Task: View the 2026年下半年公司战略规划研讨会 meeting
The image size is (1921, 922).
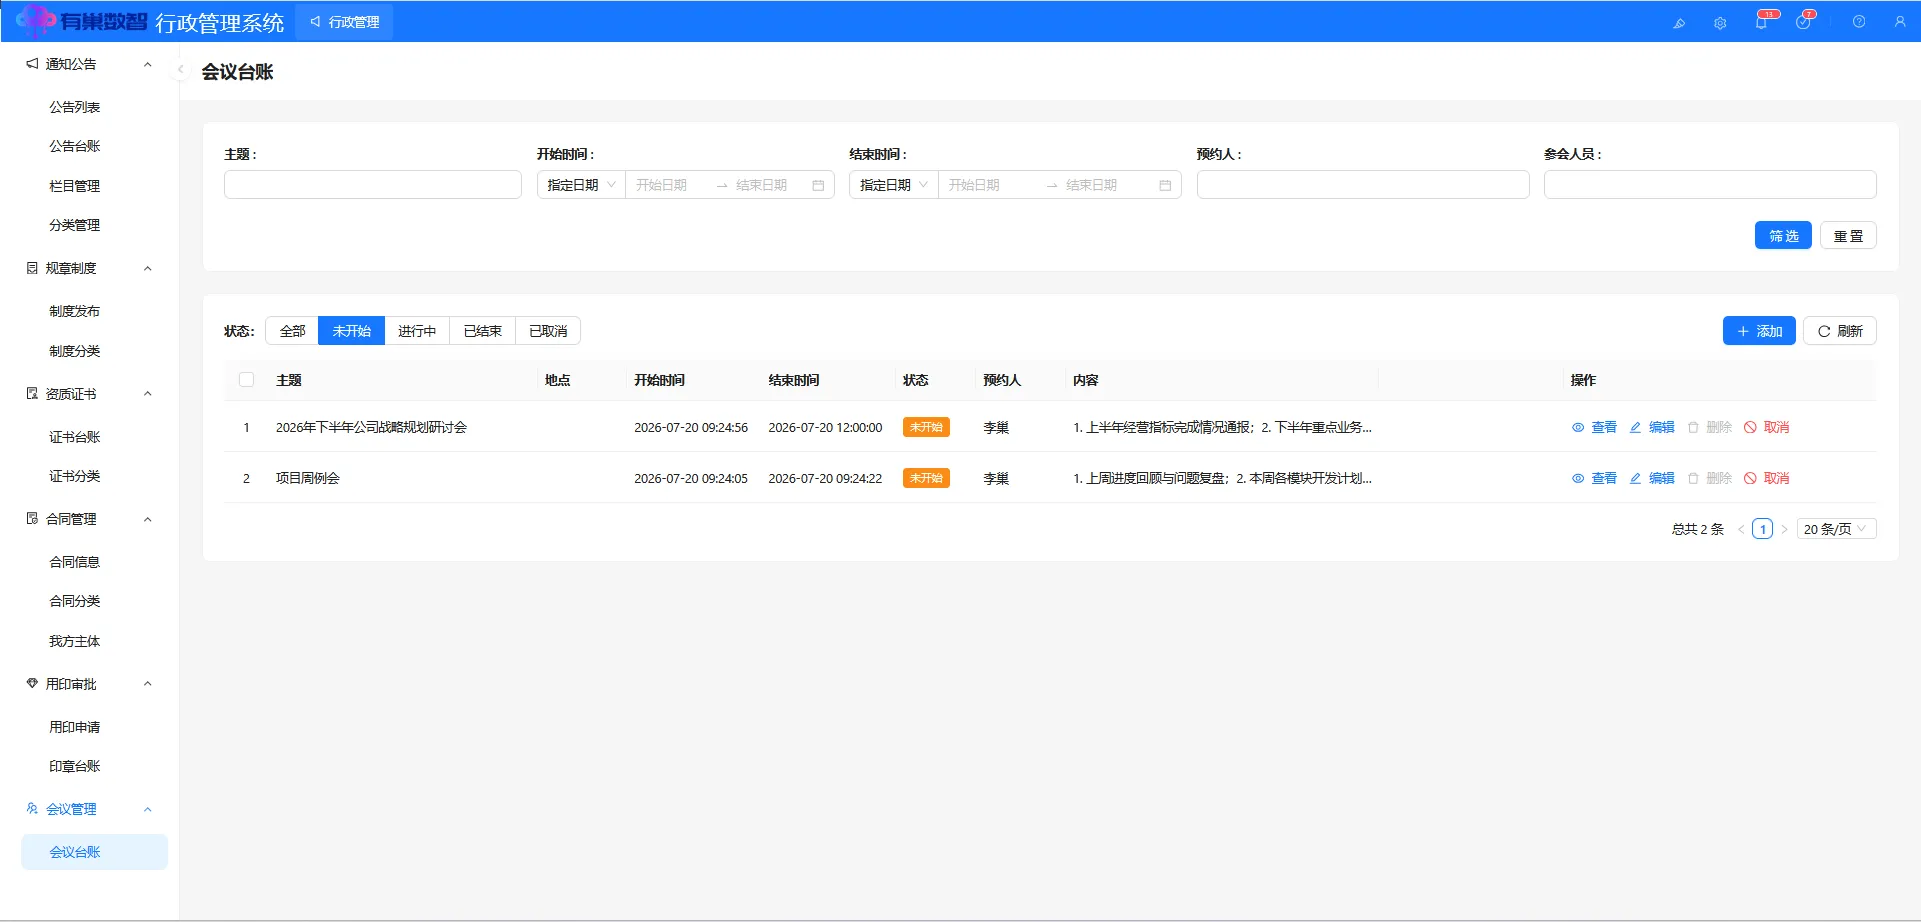Action: [1594, 427]
